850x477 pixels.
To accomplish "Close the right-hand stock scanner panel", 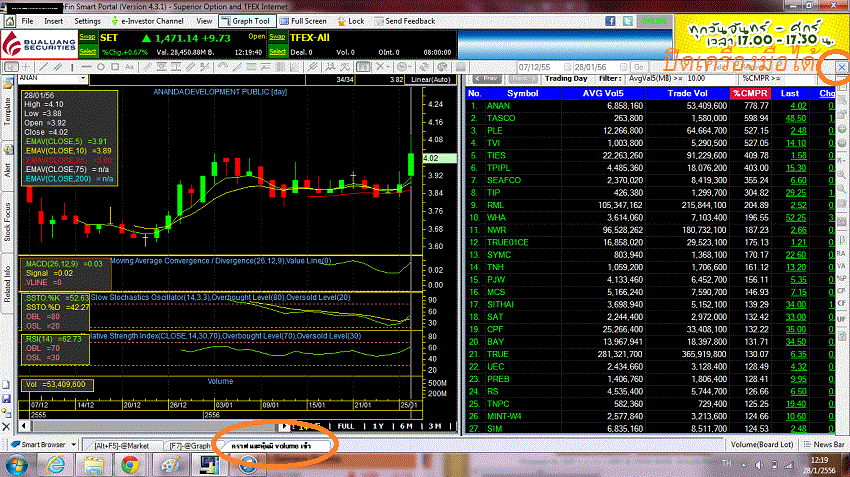I will tap(841, 67).
